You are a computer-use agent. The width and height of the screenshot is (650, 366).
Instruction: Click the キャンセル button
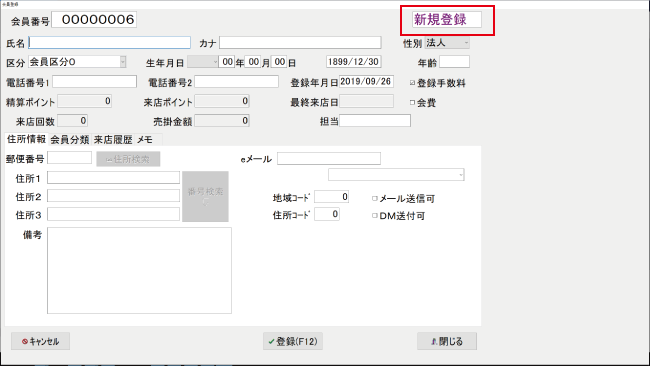[41, 341]
